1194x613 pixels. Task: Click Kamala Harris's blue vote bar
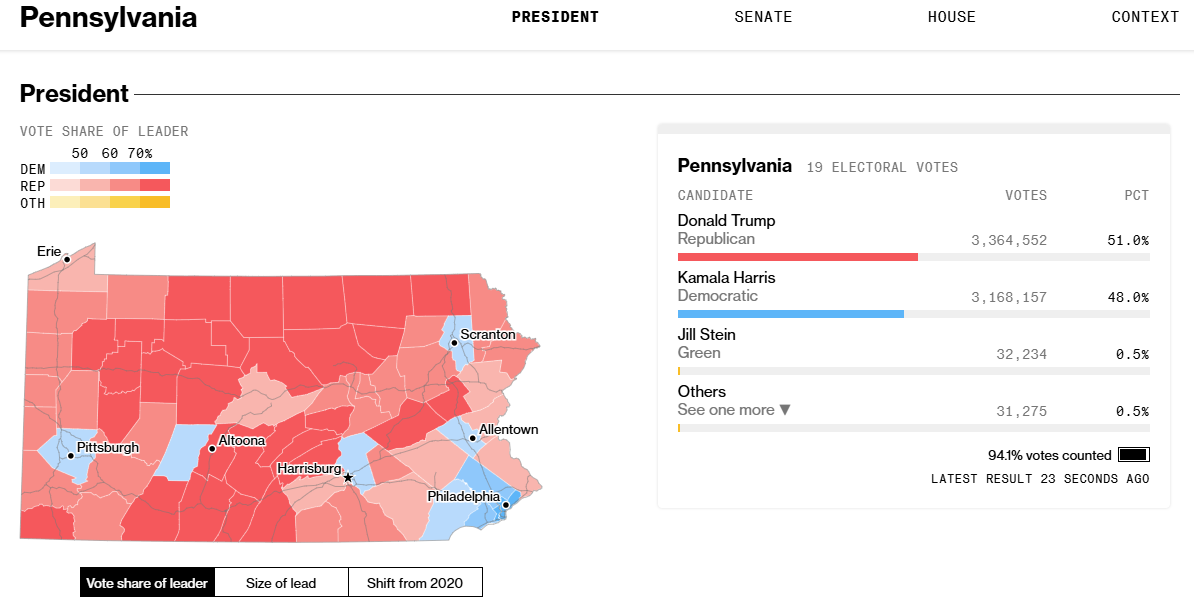(790, 314)
